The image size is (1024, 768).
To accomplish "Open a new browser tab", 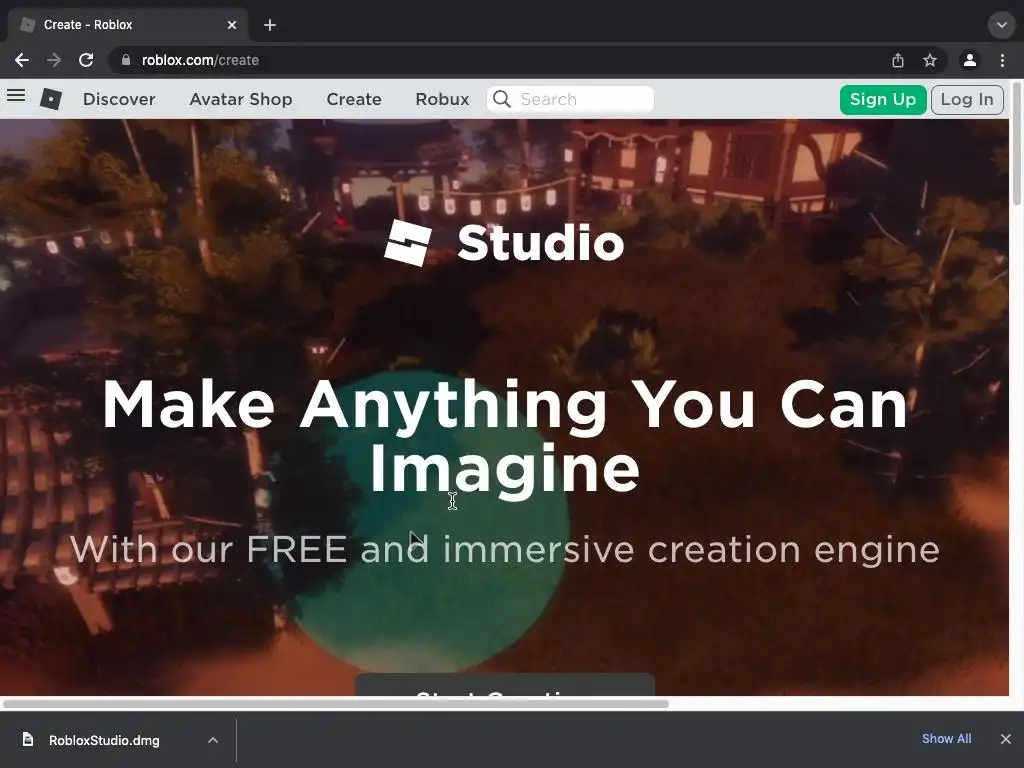I will click(x=270, y=25).
